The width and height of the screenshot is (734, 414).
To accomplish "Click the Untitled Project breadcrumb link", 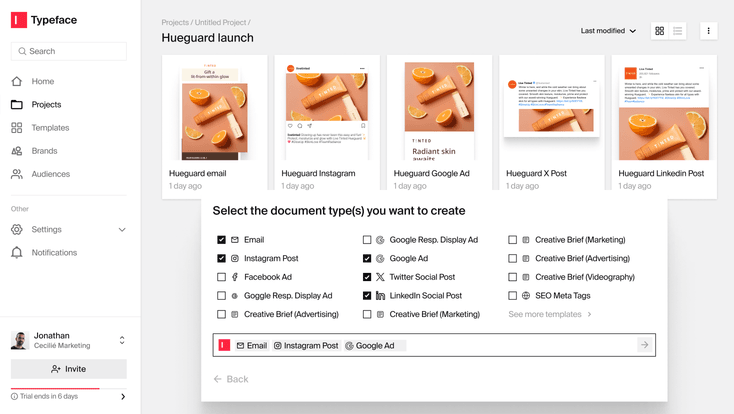I will [220, 22].
